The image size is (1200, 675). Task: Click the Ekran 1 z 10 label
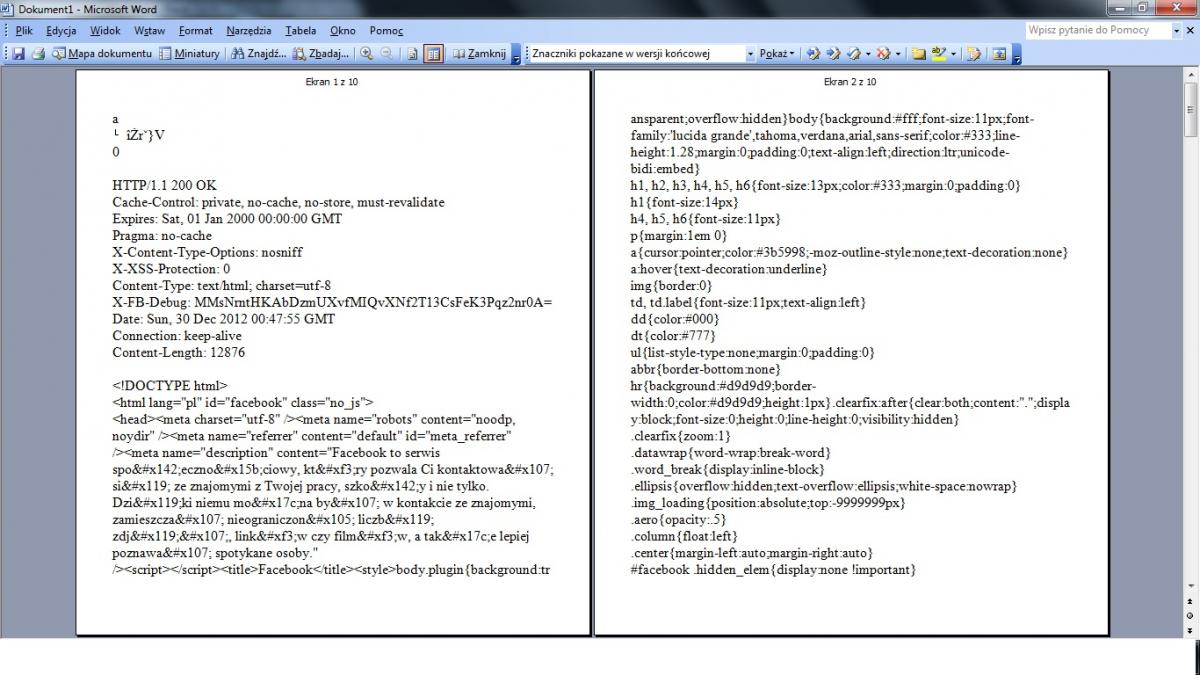click(332, 82)
